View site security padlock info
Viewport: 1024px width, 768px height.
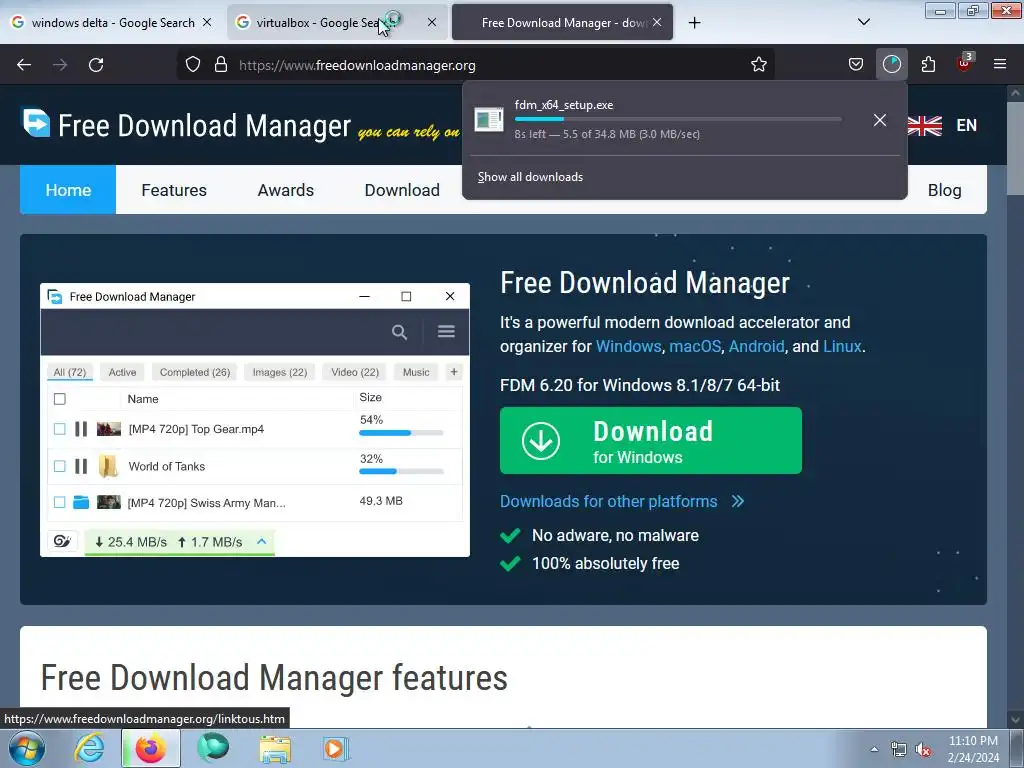coord(221,65)
